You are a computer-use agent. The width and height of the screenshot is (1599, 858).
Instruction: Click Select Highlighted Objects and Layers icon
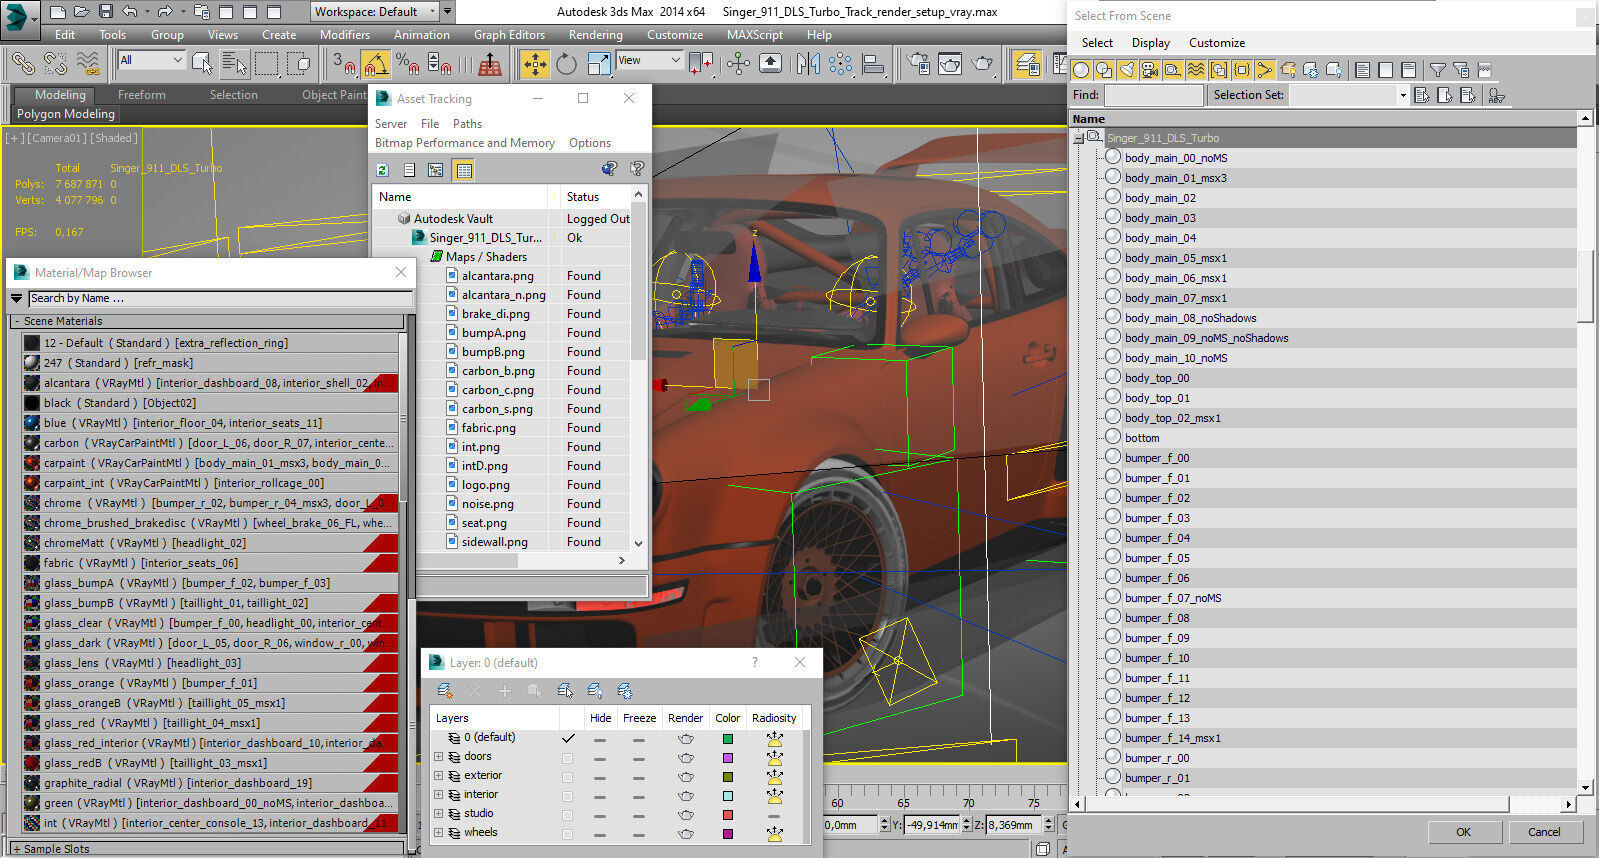click(x=565, y=691)
